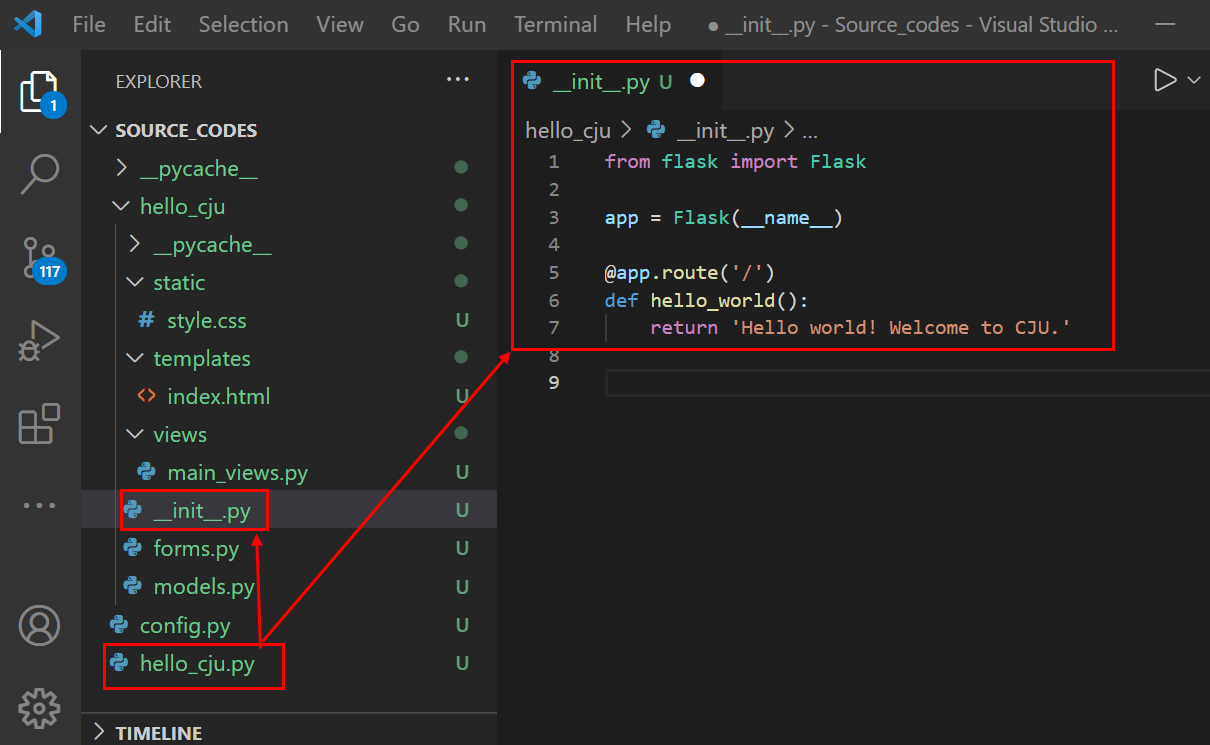
Task: Click the 'Hello world! Welcome to CJU.' string
Action: click(902, 327)
